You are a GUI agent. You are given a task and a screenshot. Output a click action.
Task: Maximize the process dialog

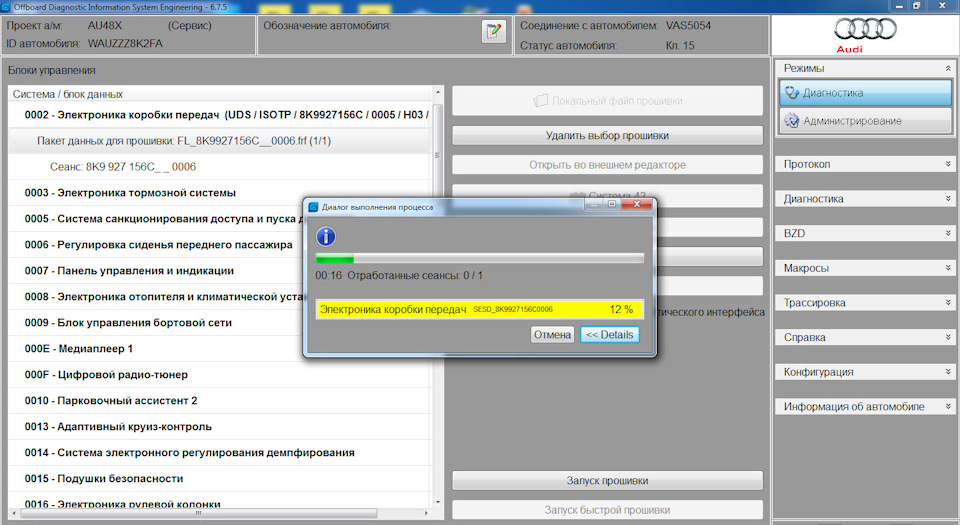(x=612, y=204)
